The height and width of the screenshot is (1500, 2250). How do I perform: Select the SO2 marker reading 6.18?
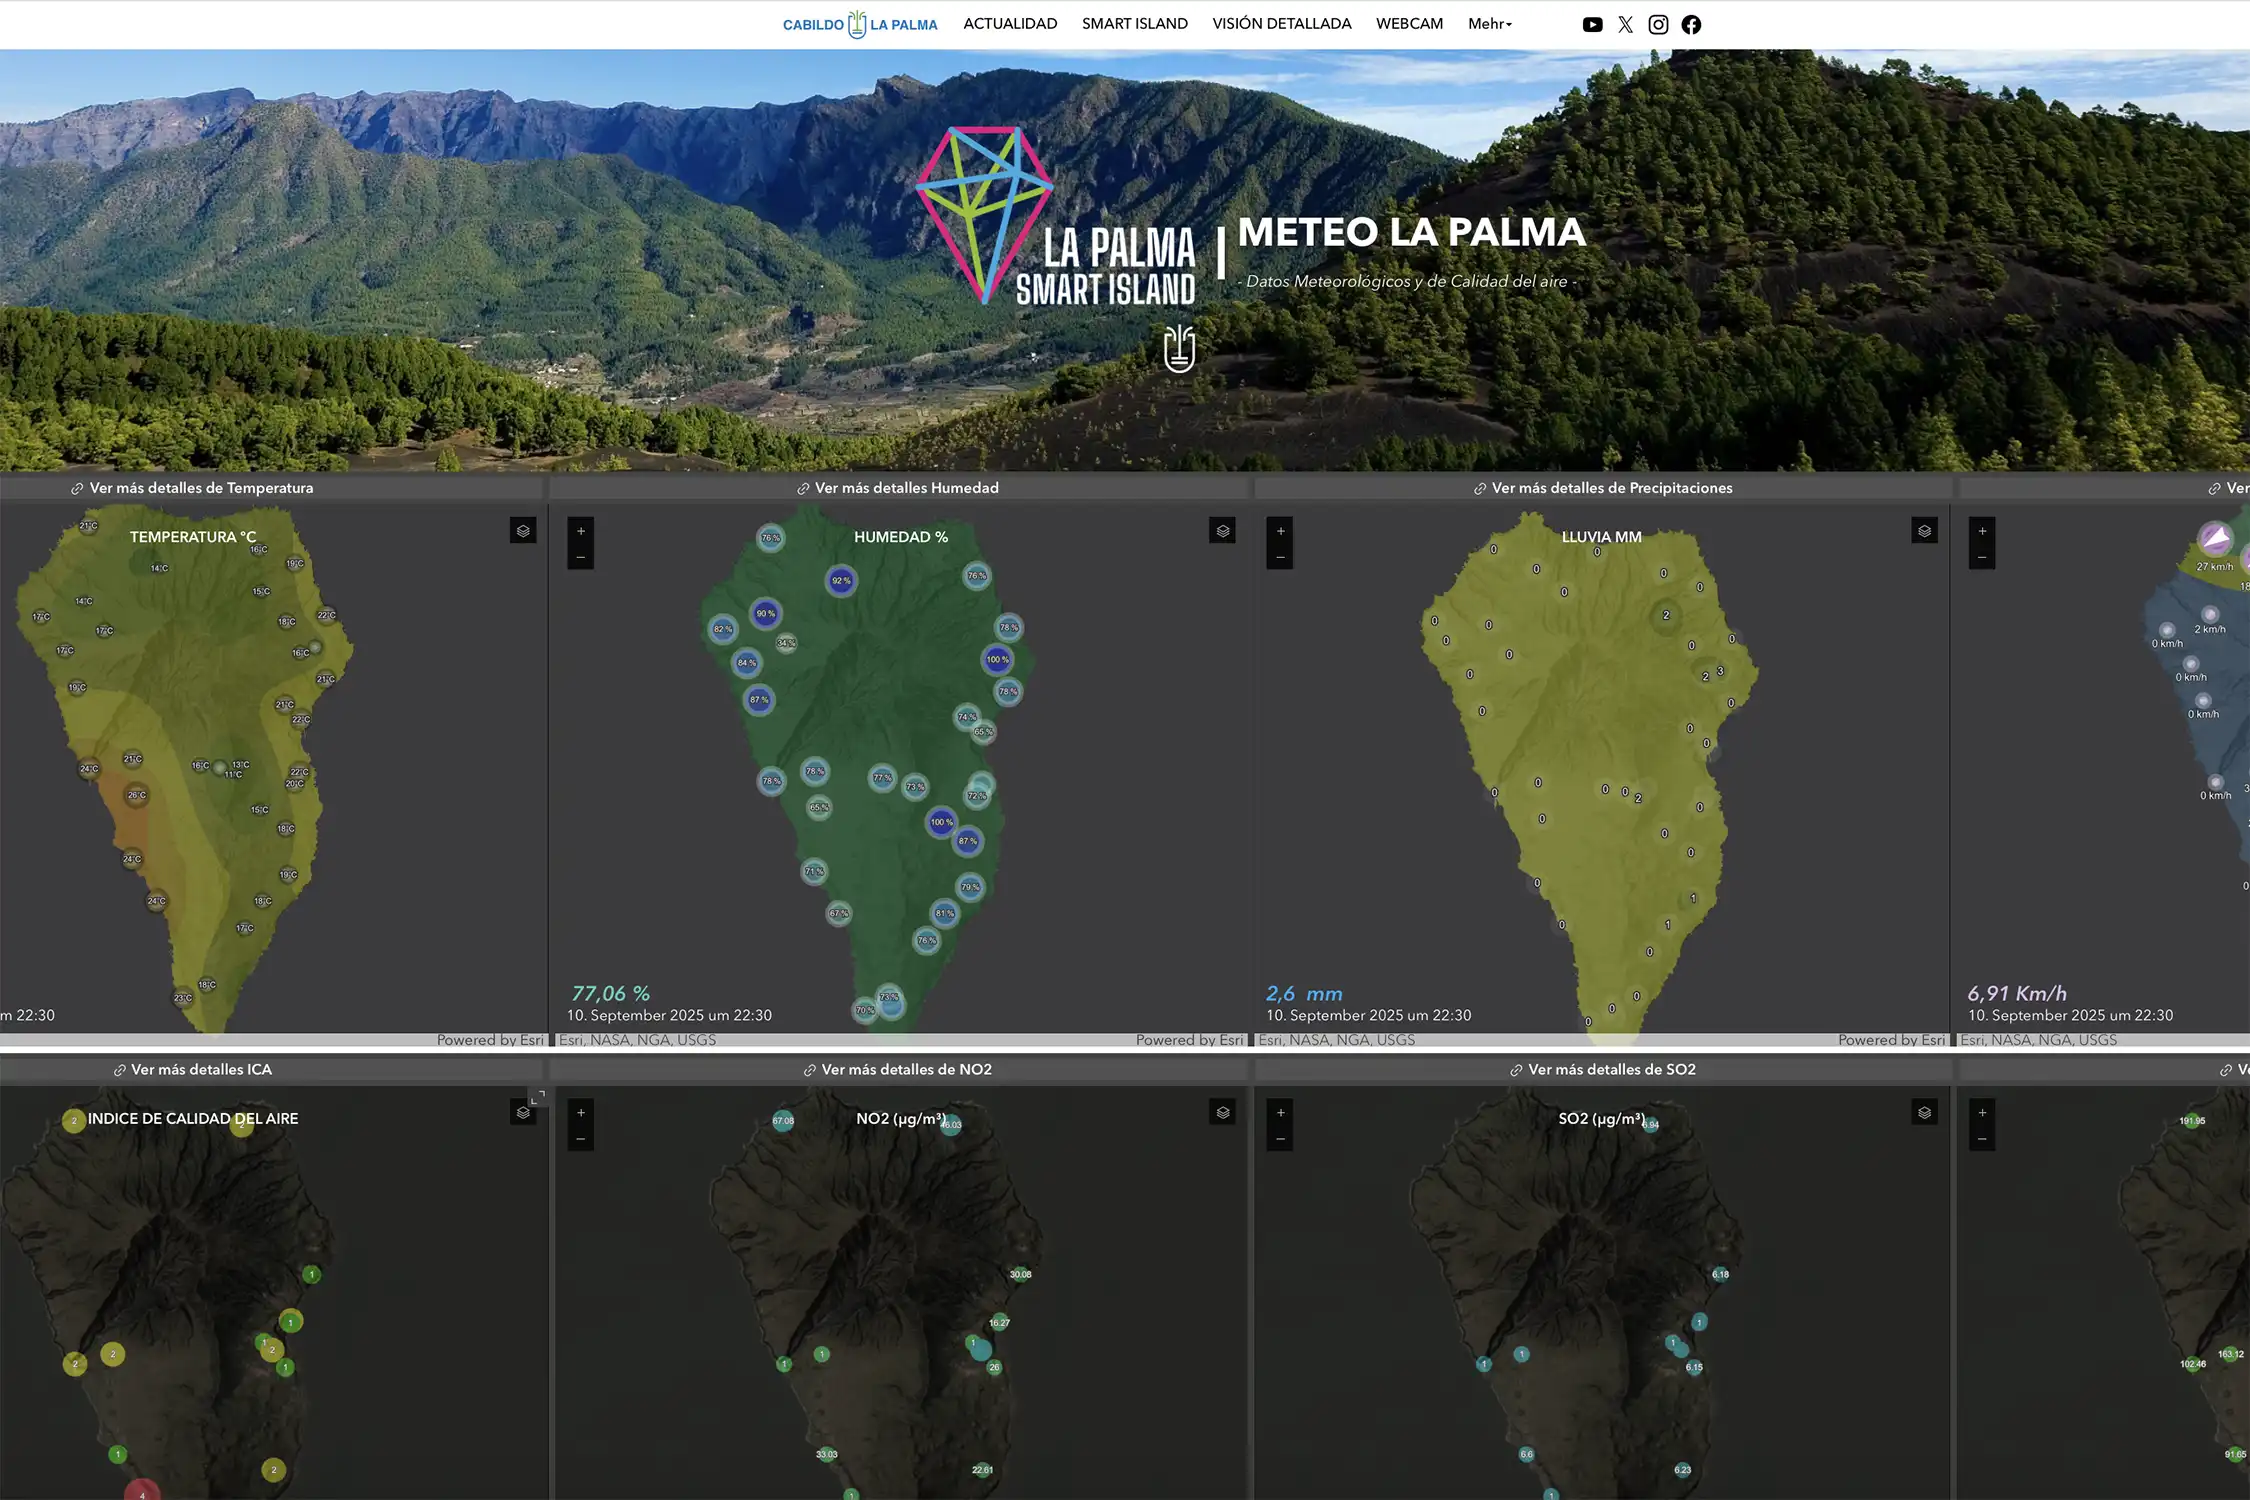tap(1720, 1274)
